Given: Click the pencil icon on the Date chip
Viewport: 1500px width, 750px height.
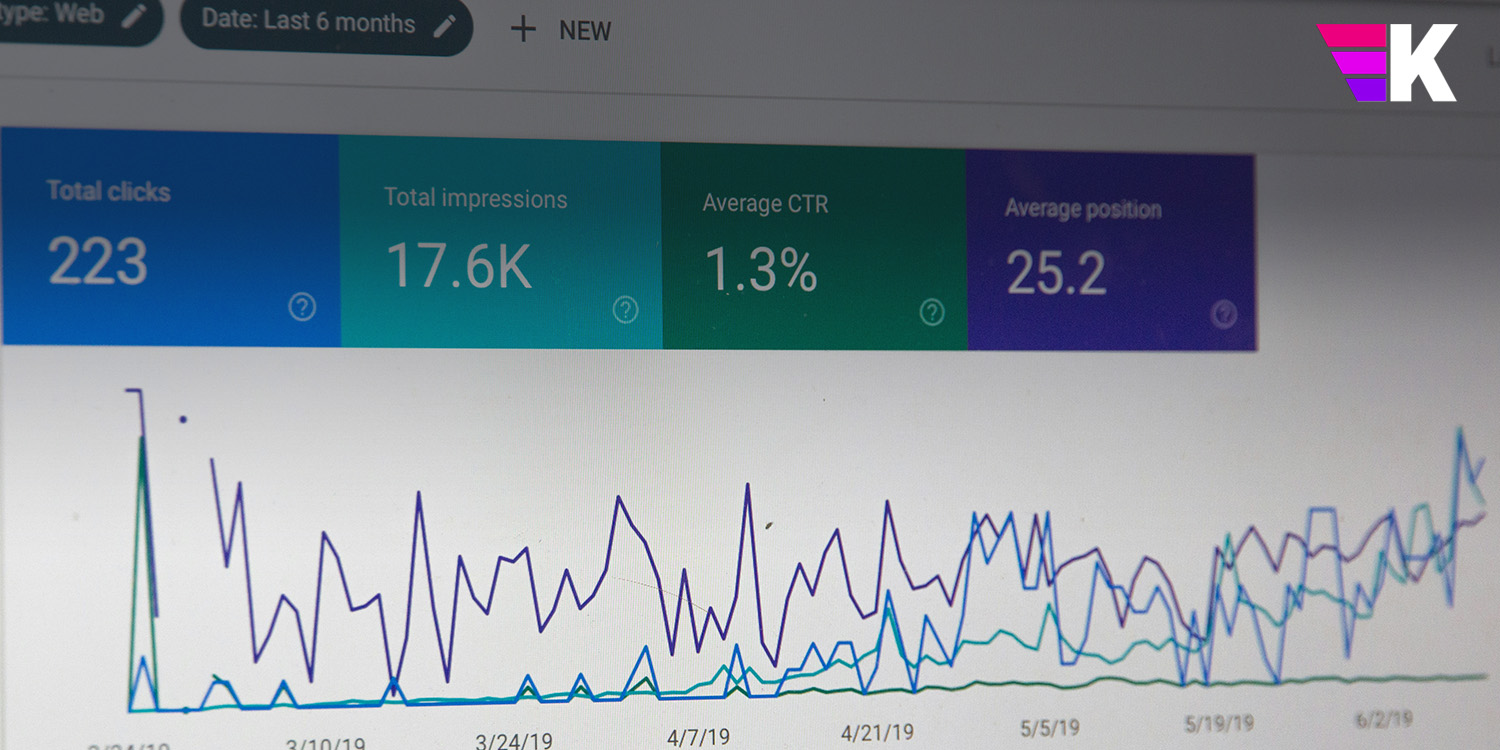Looking at the screenshot, I should pos(445,25).
